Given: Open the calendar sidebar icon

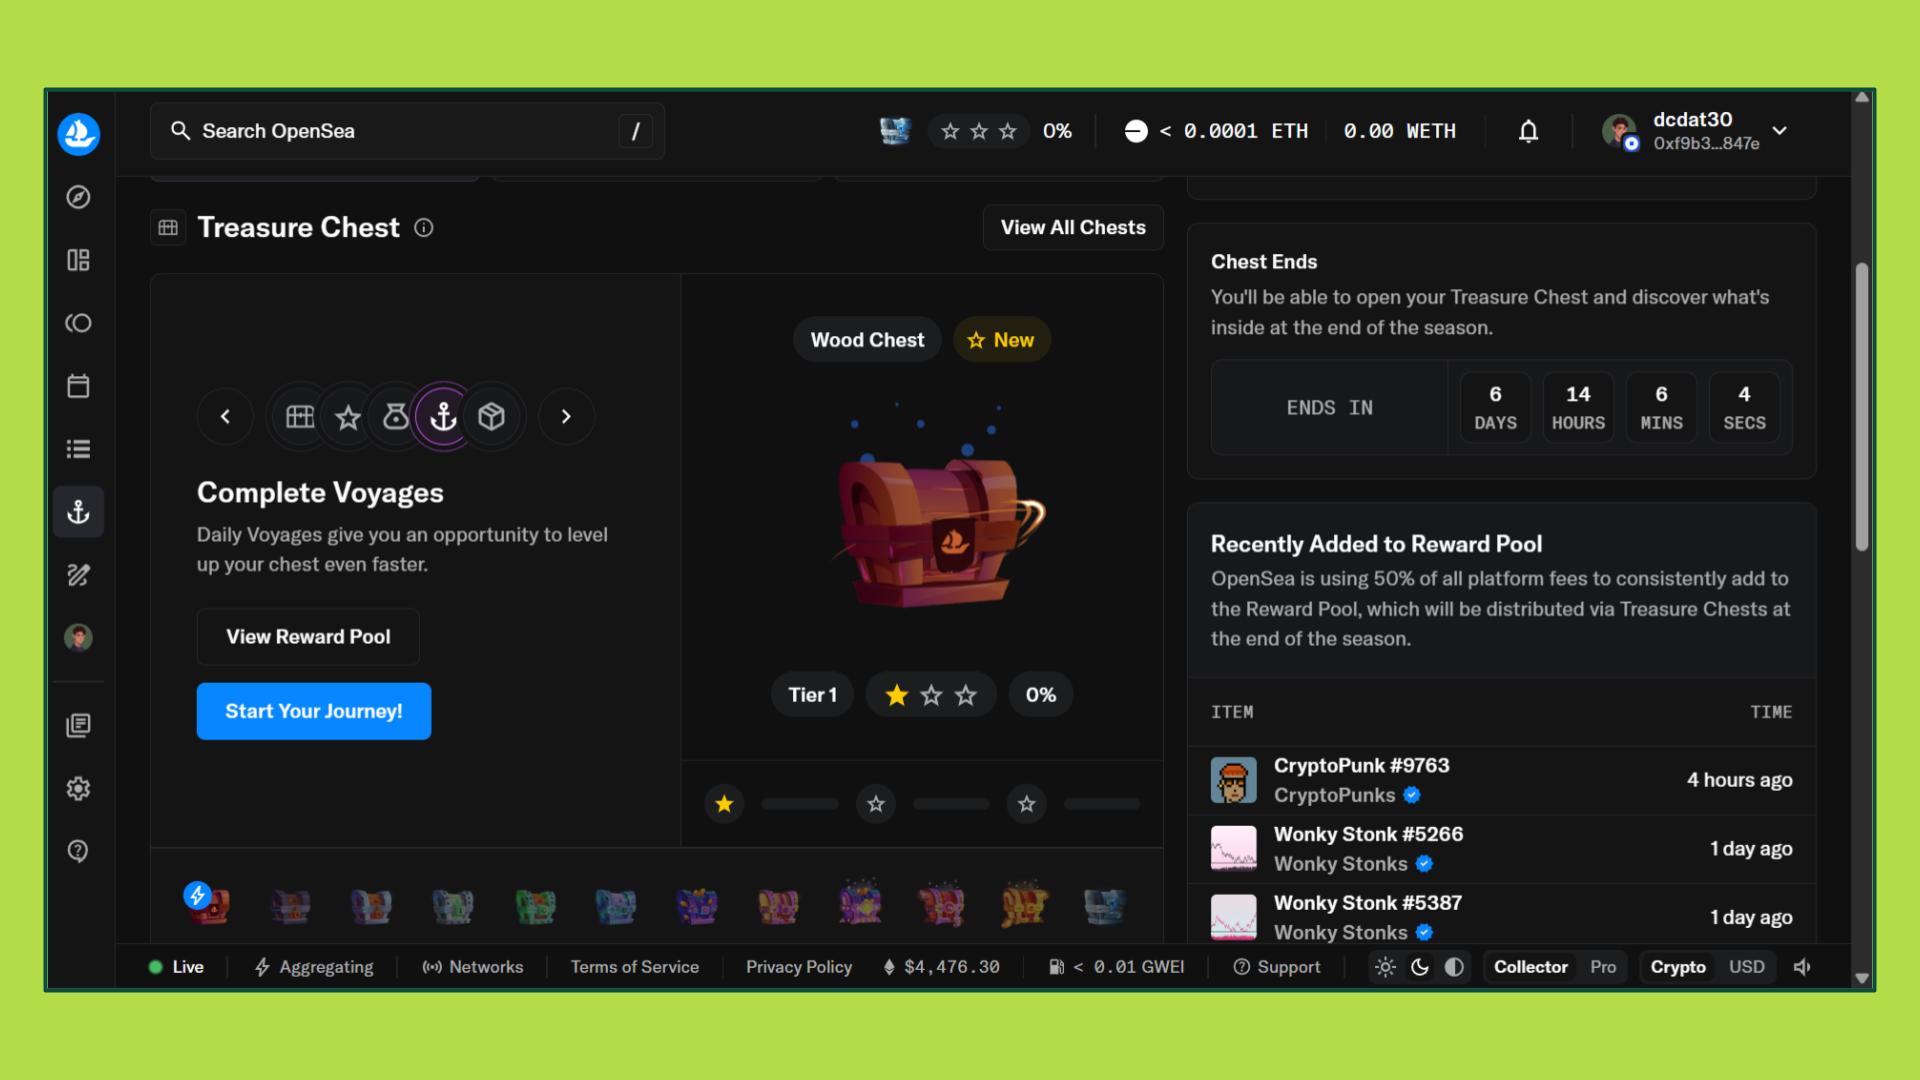Looking at the screenshot, I should [x=78, y=386].
